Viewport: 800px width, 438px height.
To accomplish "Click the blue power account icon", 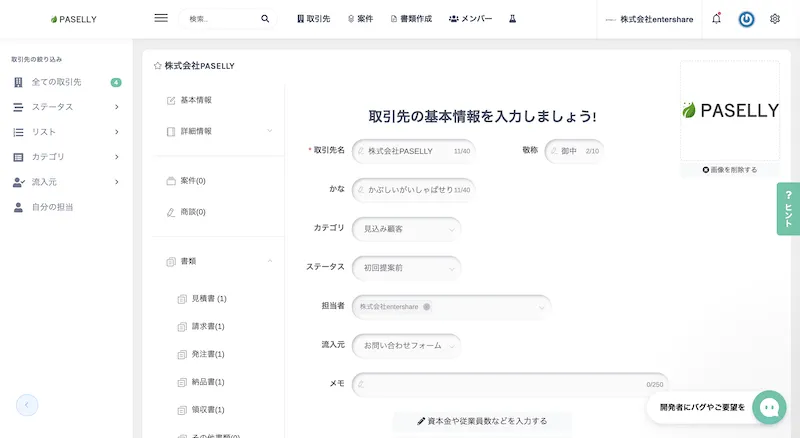I will pos(746,19).
